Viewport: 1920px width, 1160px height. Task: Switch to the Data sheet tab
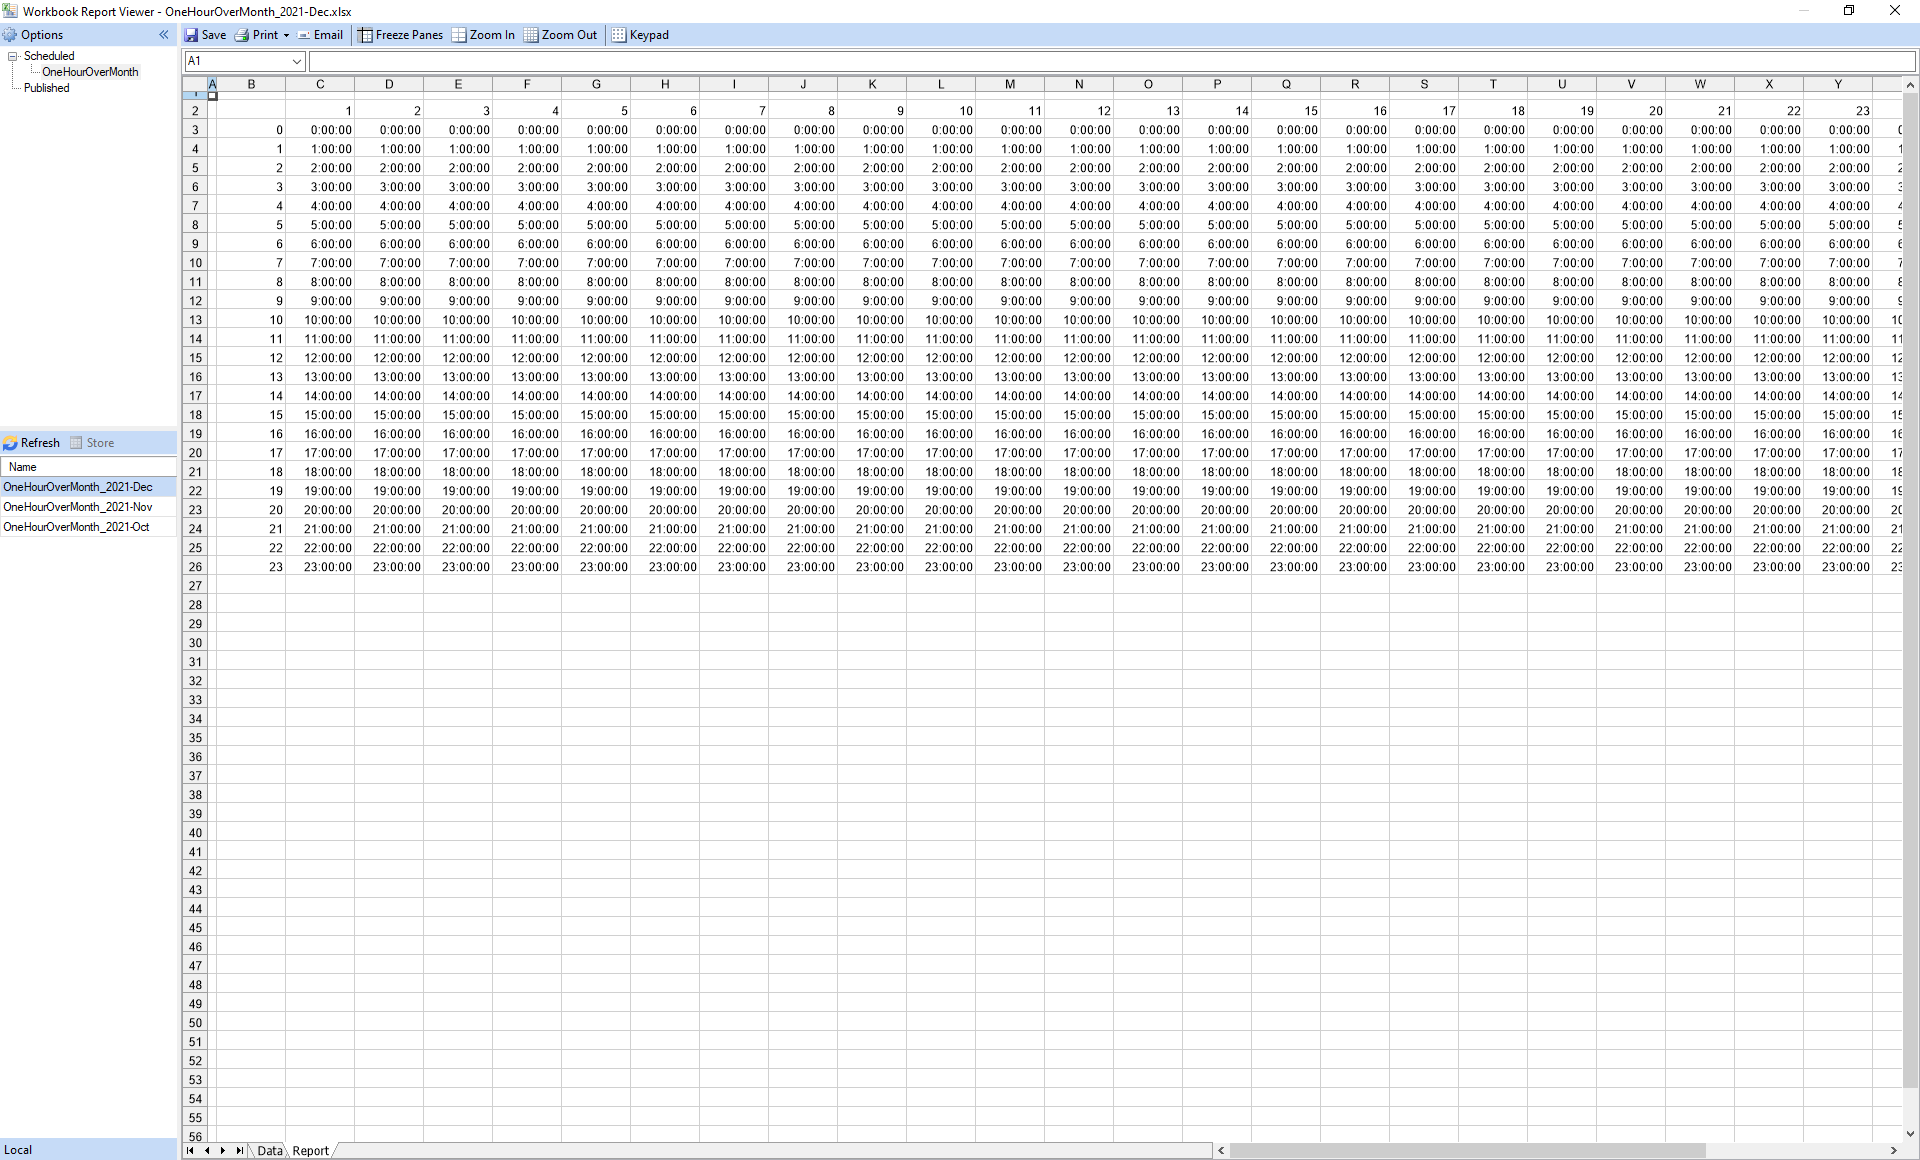coord(268,1151)
